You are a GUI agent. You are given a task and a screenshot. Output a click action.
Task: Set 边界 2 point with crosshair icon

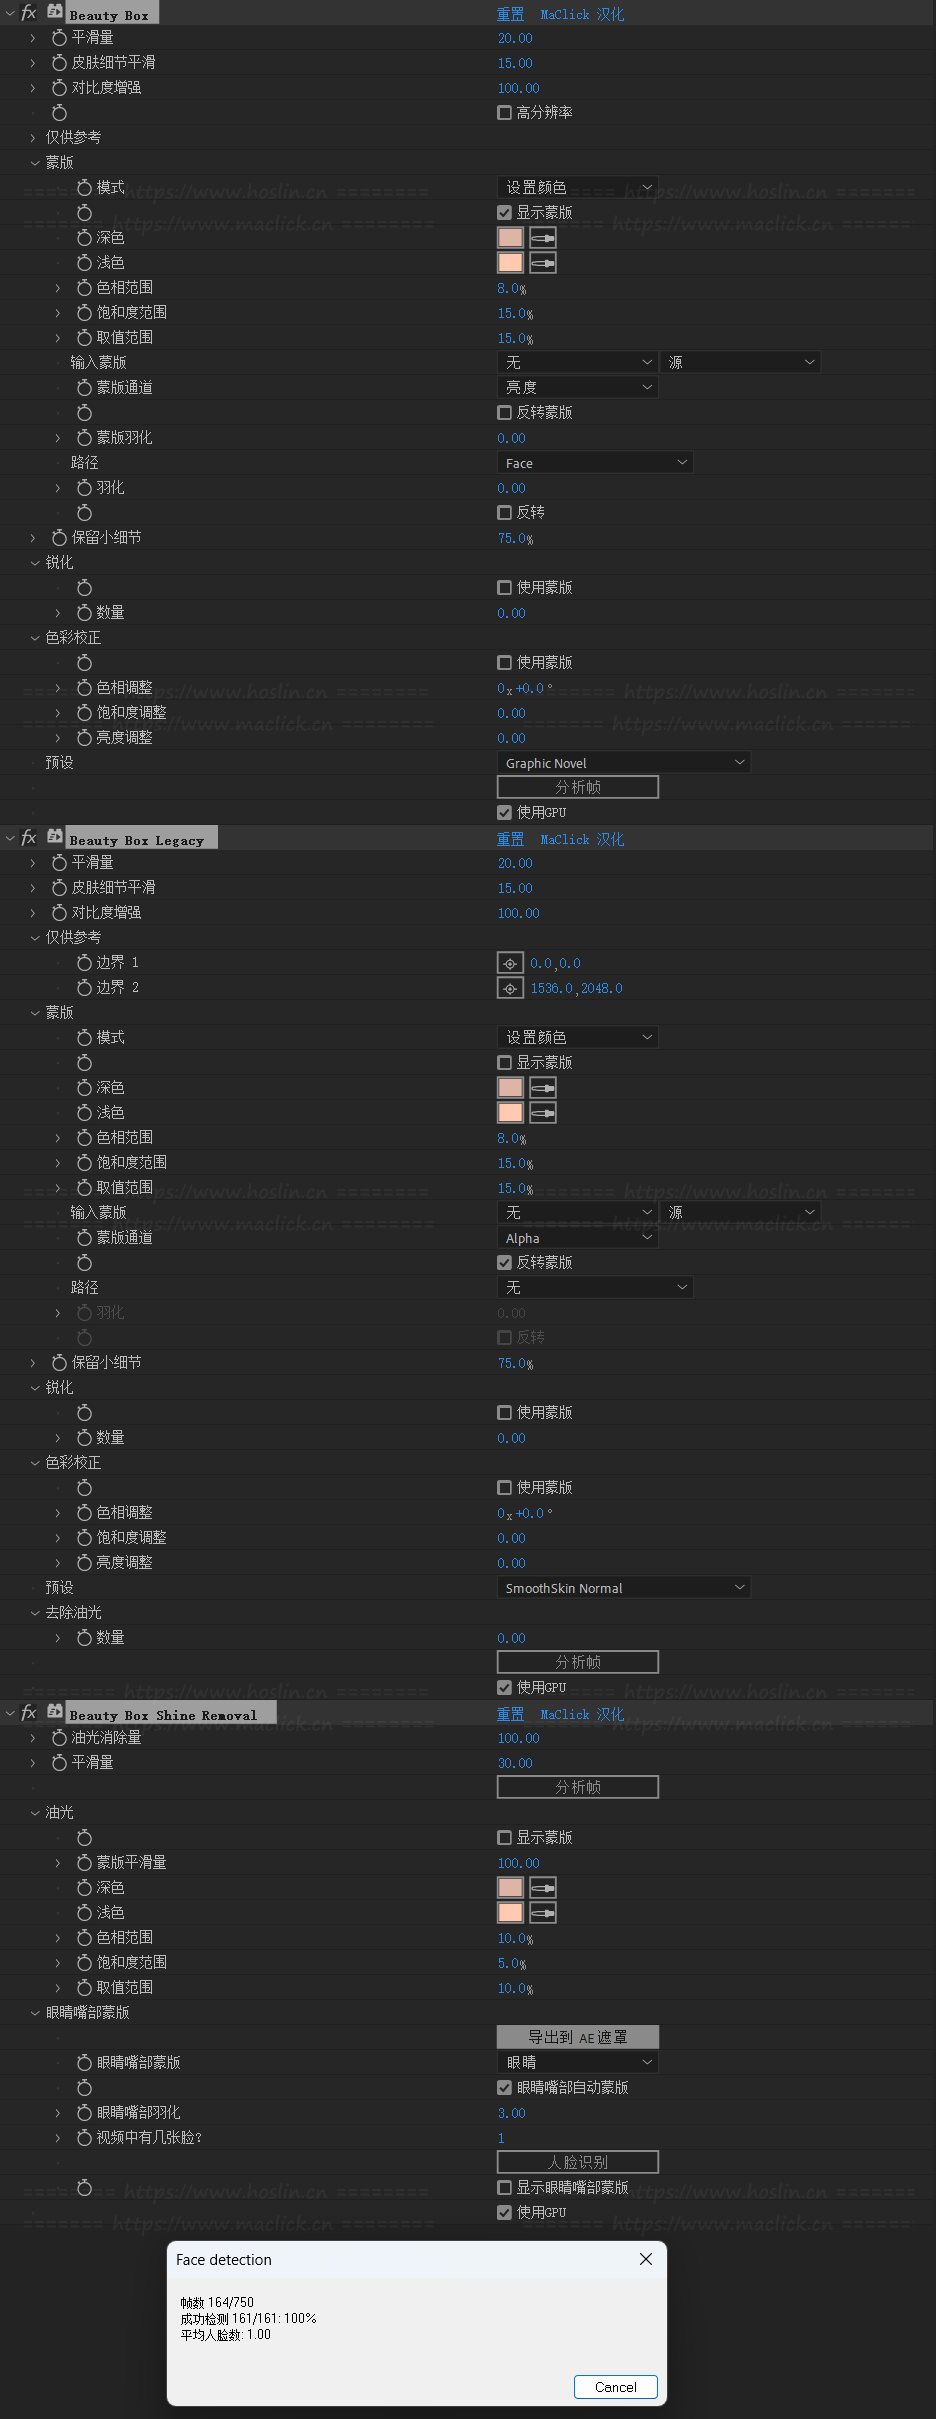pos(510,988)
